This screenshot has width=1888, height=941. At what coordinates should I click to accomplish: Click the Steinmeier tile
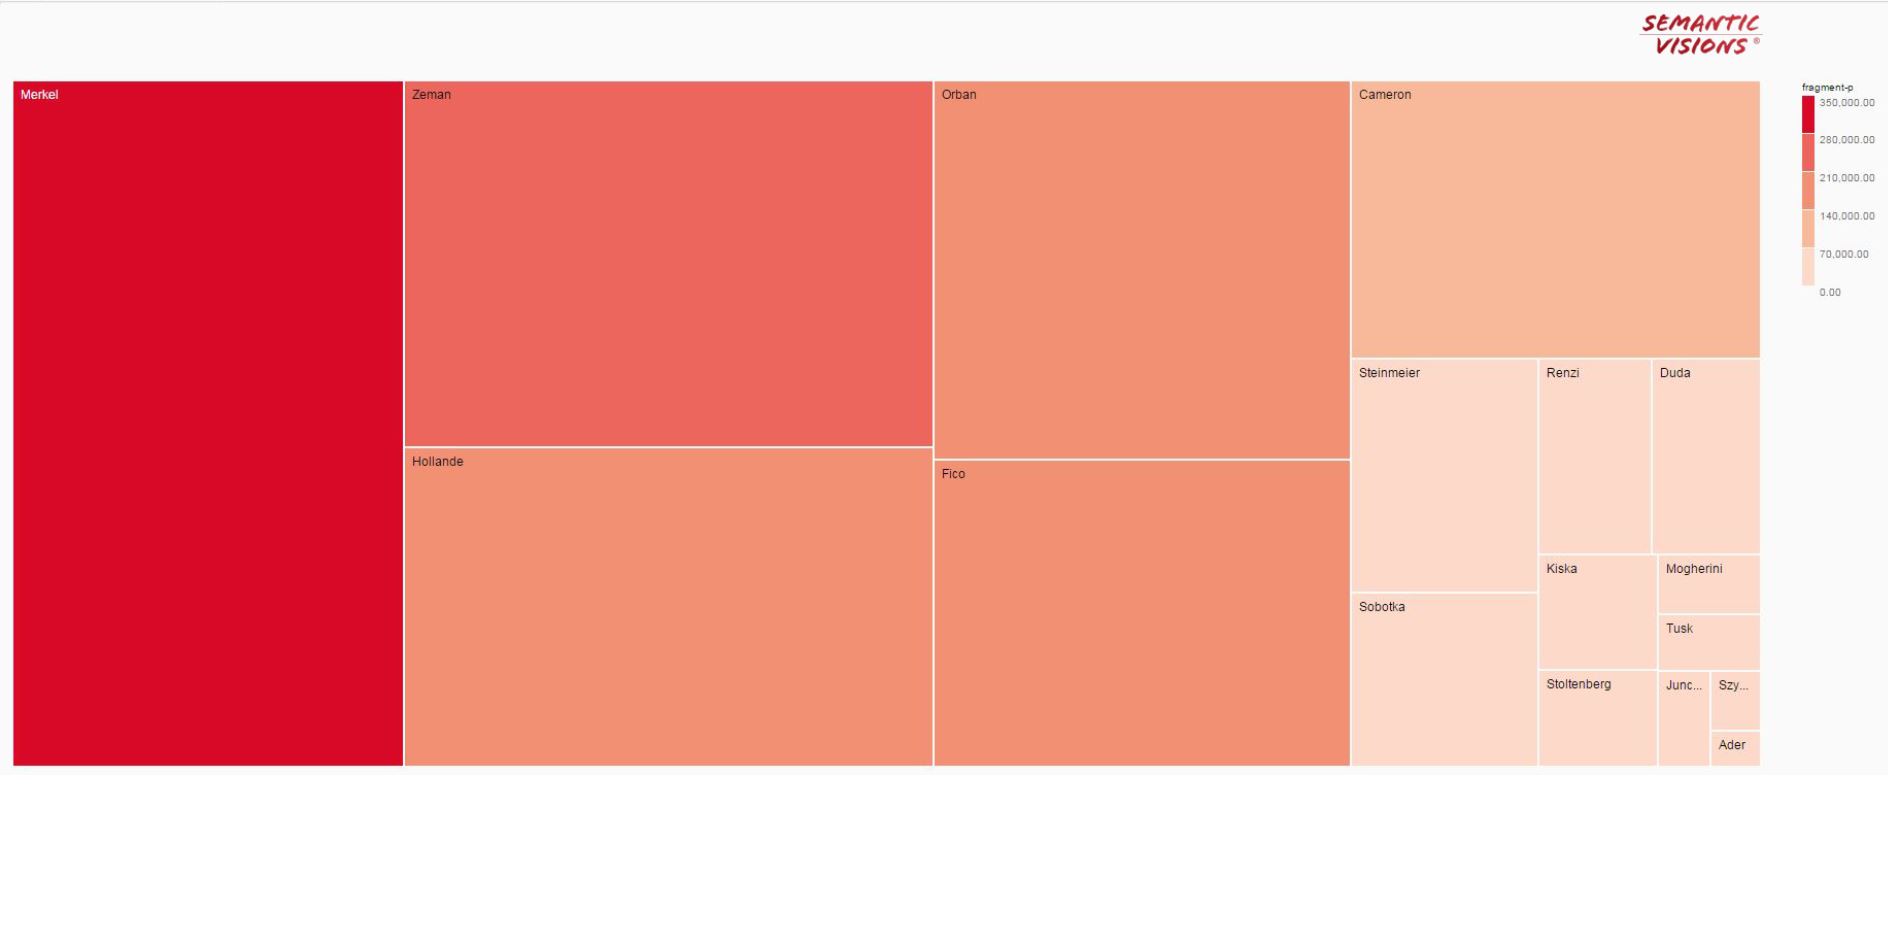click(1444, 475)
